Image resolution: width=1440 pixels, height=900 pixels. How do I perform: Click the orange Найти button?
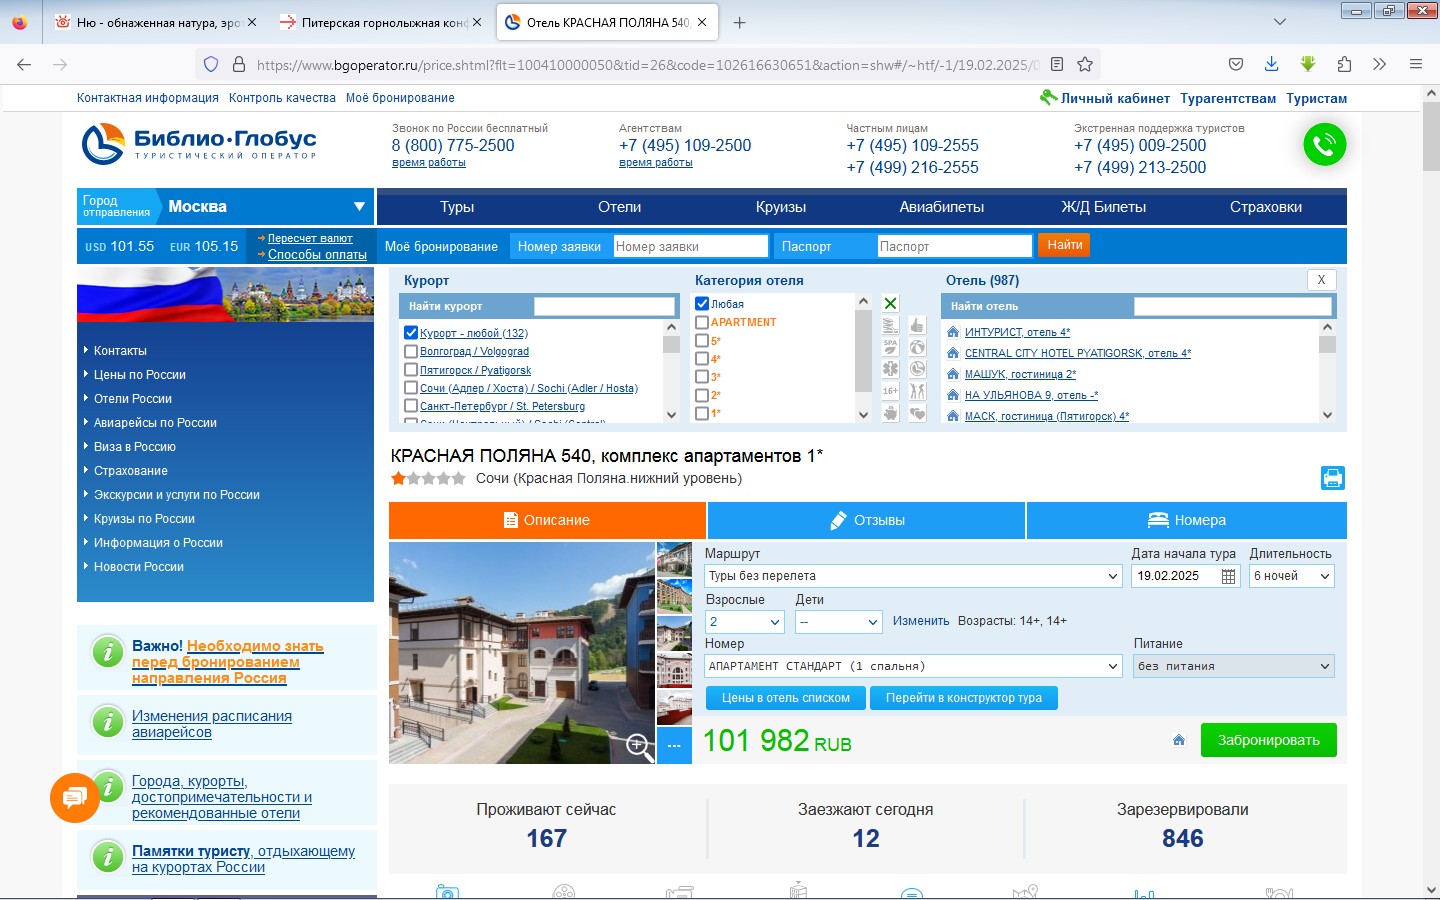pos(1065,245)
